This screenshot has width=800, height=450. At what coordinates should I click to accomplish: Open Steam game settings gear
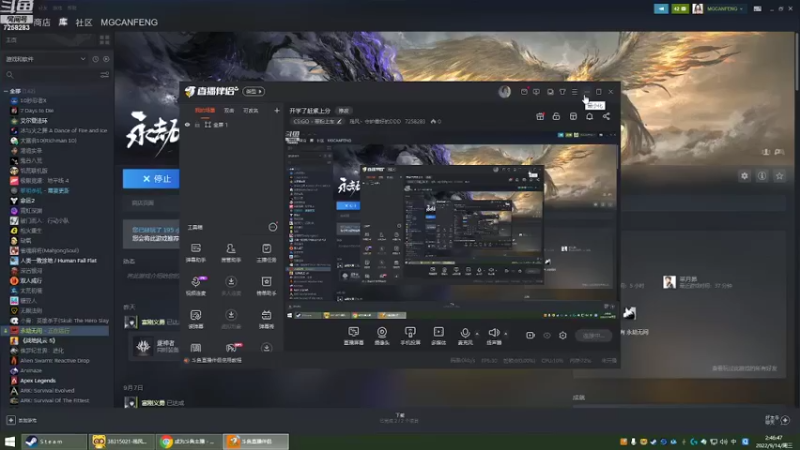(744, 176)
